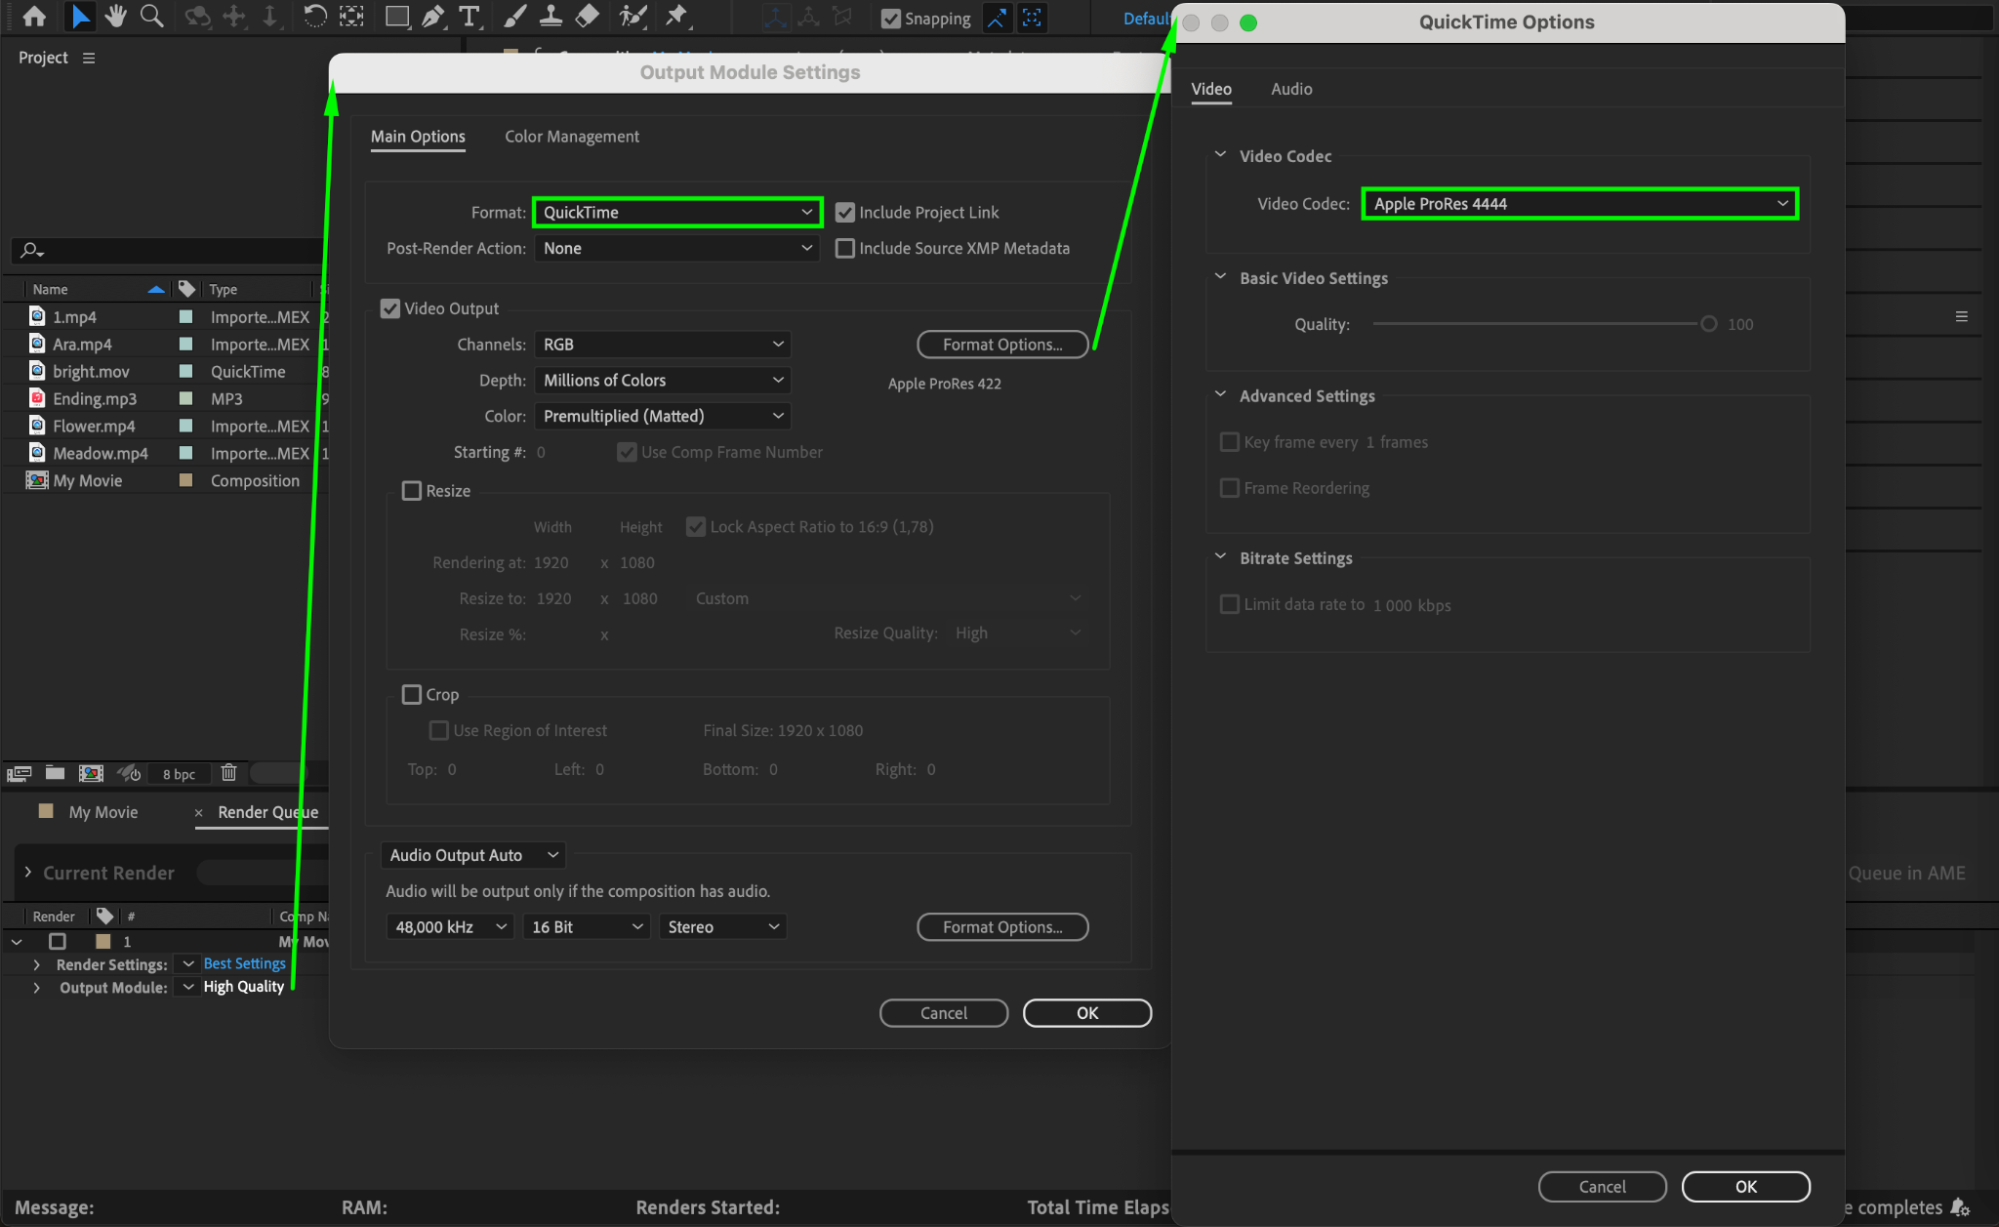1999x1227 pixels.
Task: Select the Clone Stamp tool
Action: click(550, 16)
